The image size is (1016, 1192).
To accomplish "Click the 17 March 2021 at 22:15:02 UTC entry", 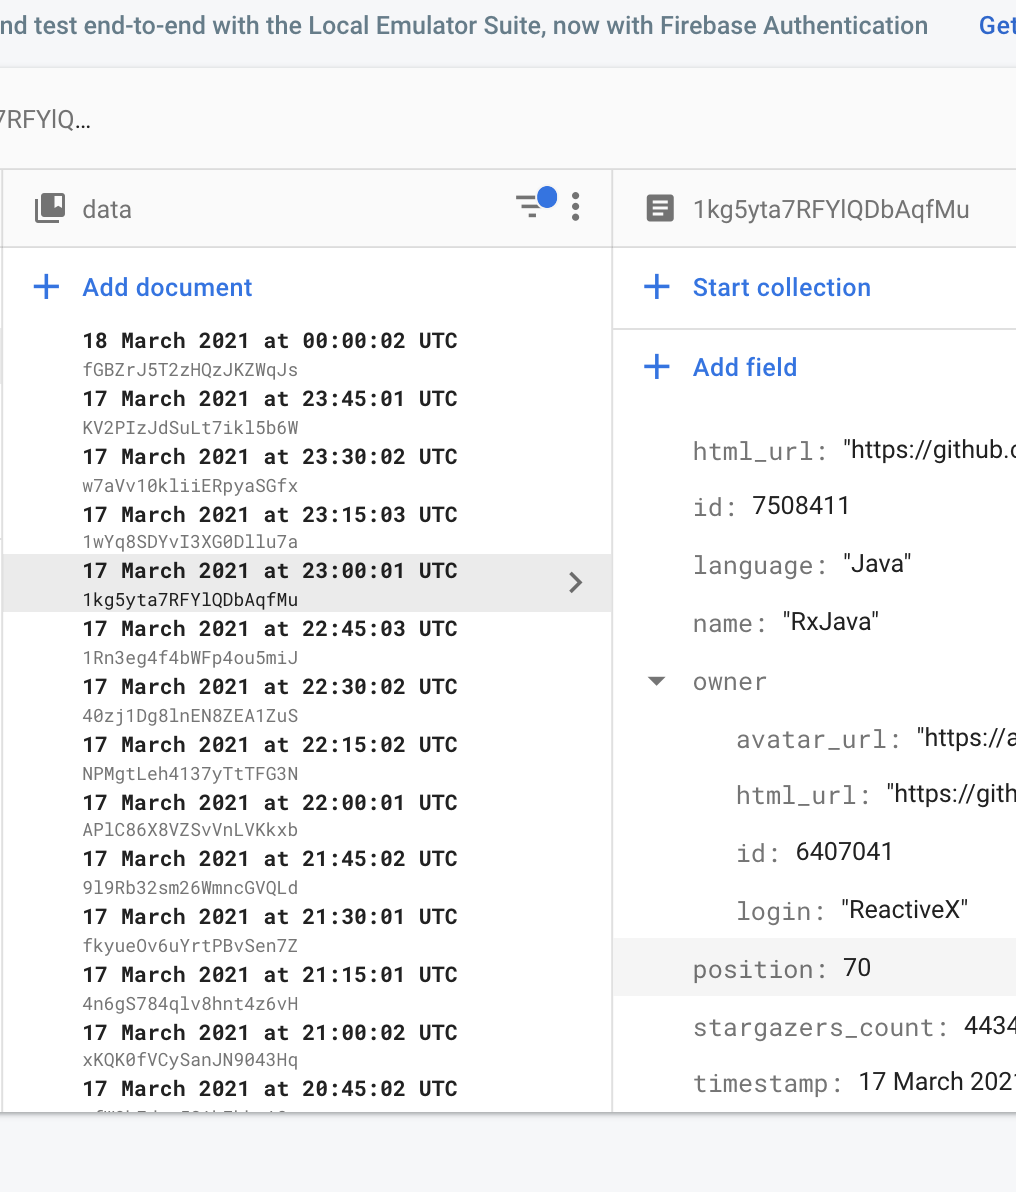I will [270, 744].
